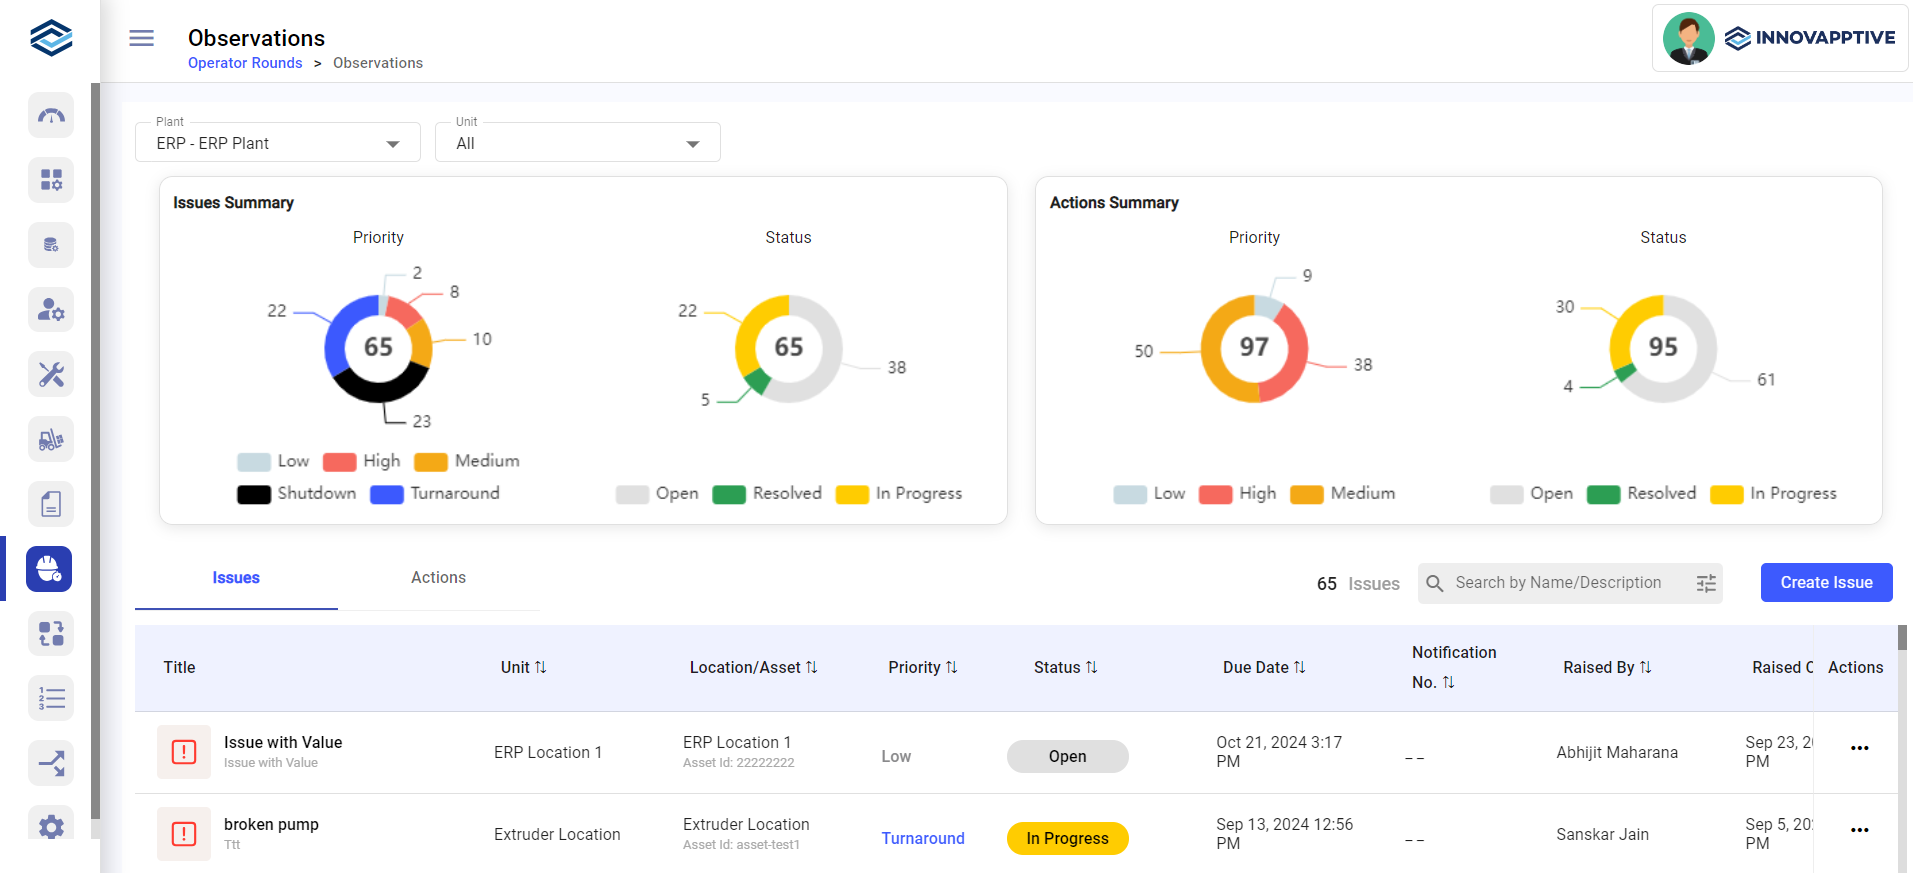This screenshot has height=873, width=1913.
Task: Expand the Plant dropdown
Action: (277, 143)
